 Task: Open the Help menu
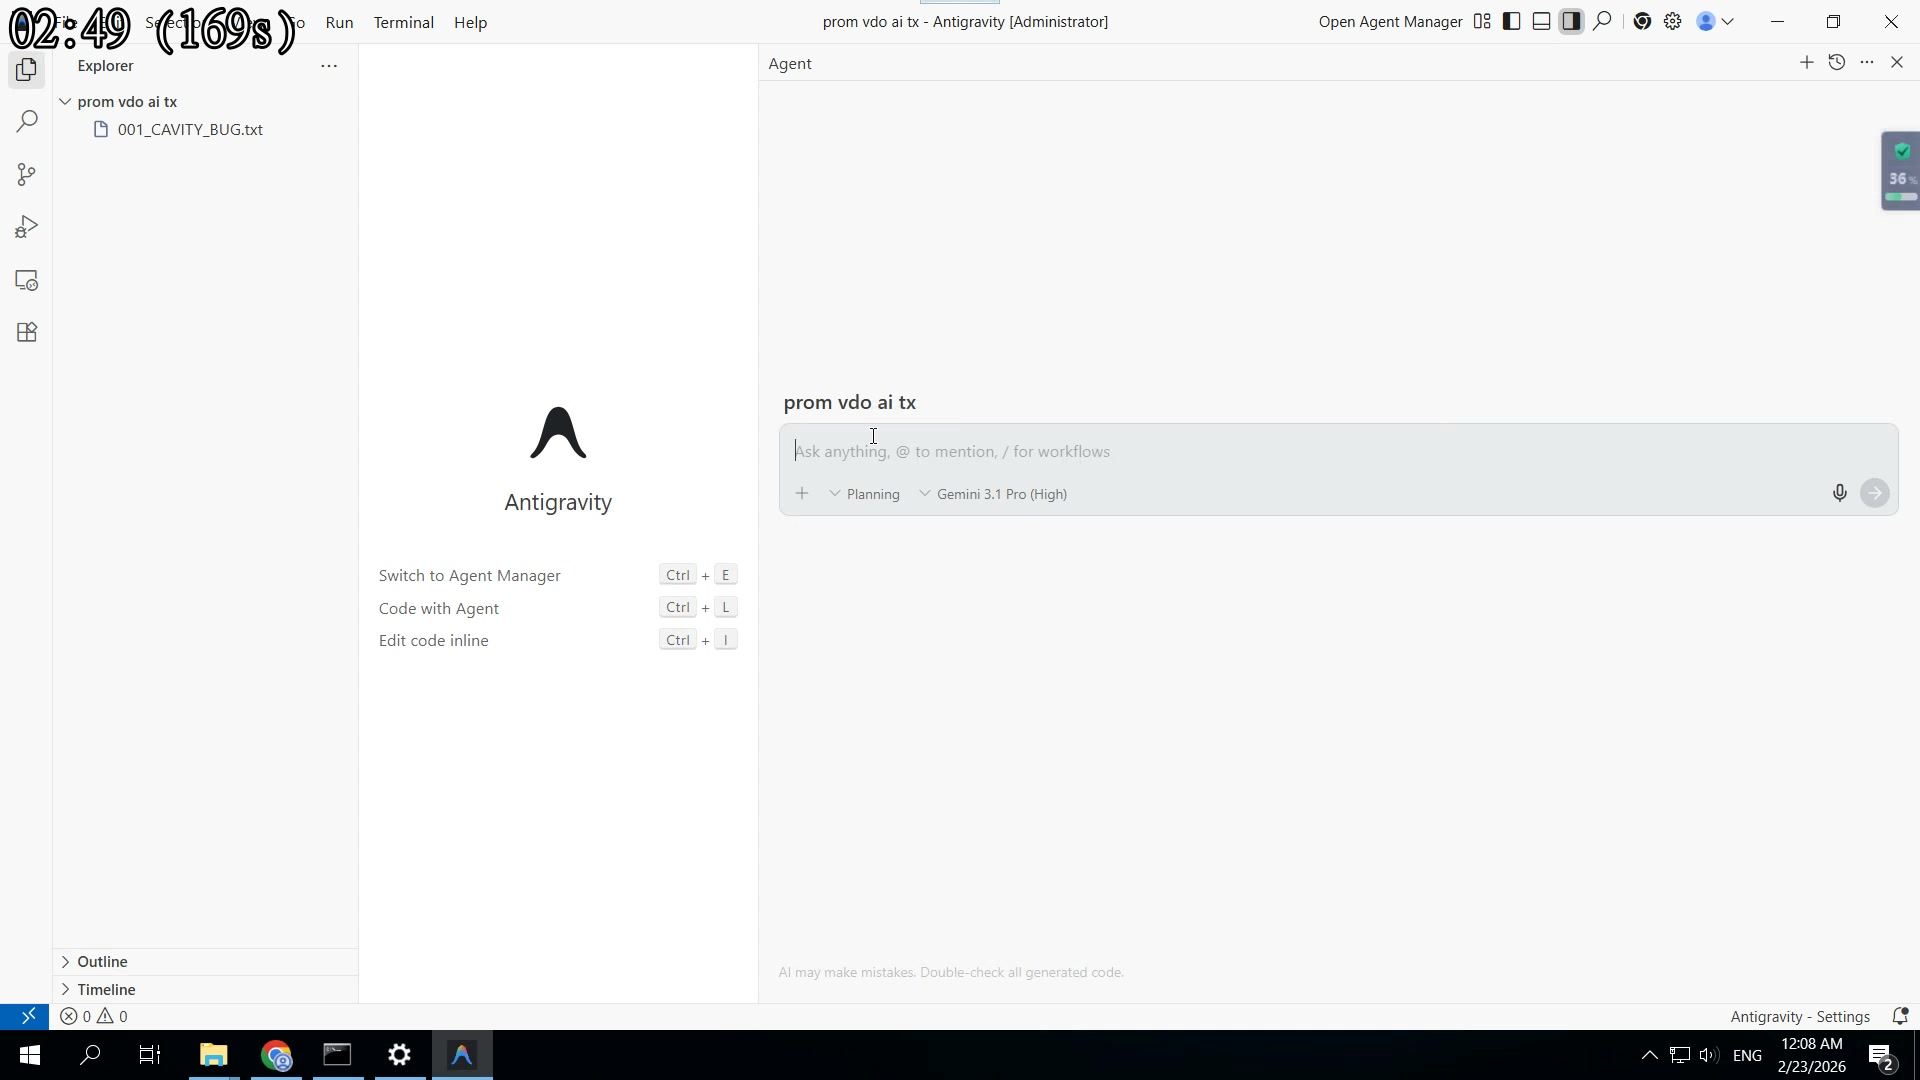click(x=470, y=22)
